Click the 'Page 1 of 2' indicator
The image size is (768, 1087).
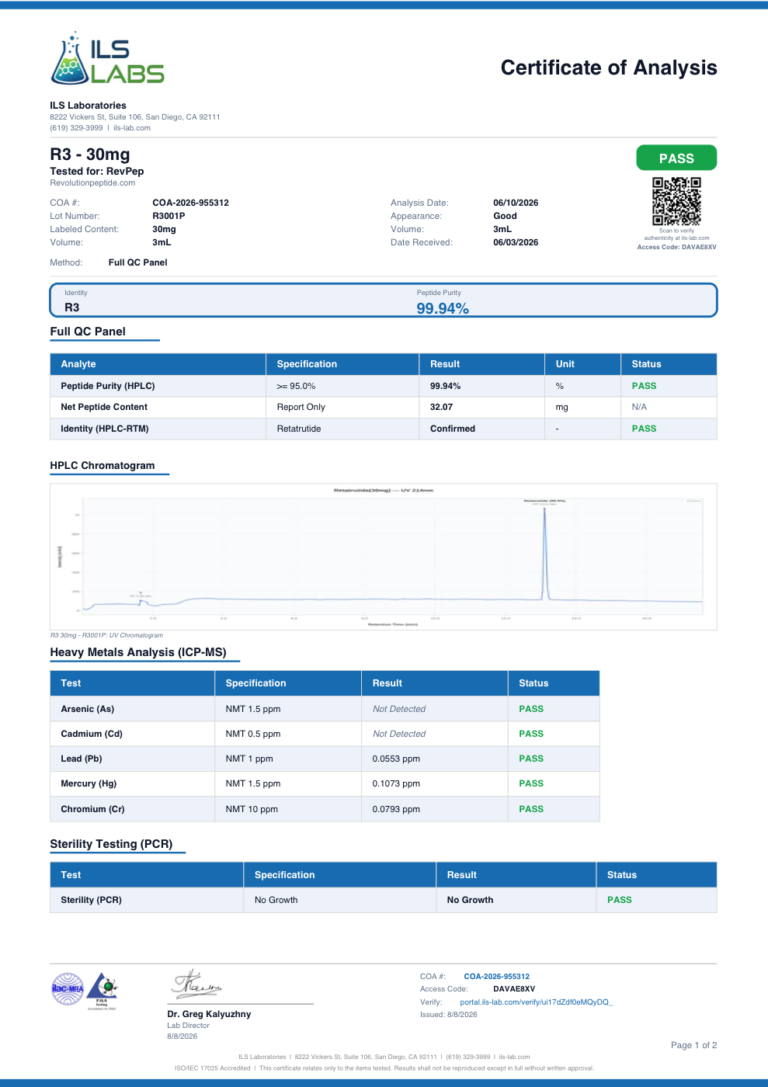(x=694, y=1045)
